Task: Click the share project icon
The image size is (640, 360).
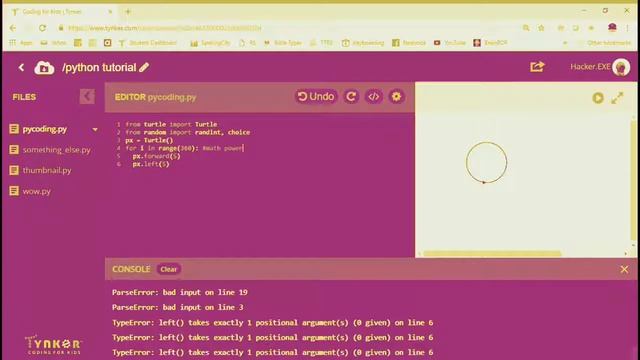Action: pyautogui.click(x=537, y=67)
